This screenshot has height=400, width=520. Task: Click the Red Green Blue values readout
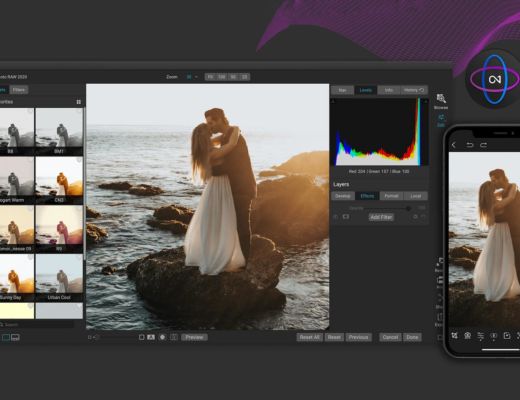379,171
